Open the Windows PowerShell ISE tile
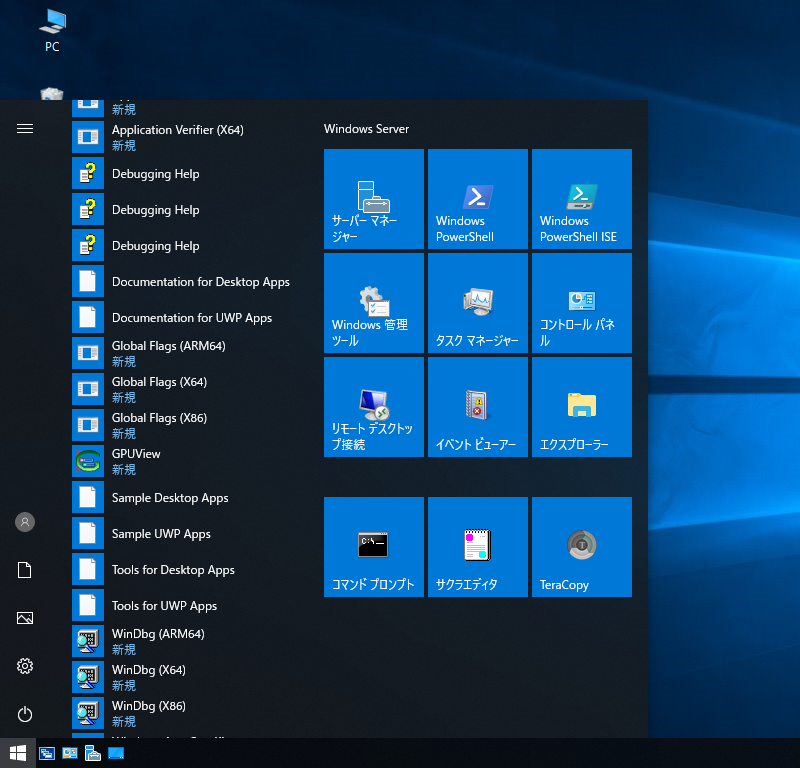The height and width of the screenshot is (768, 800). coord(582,199)
